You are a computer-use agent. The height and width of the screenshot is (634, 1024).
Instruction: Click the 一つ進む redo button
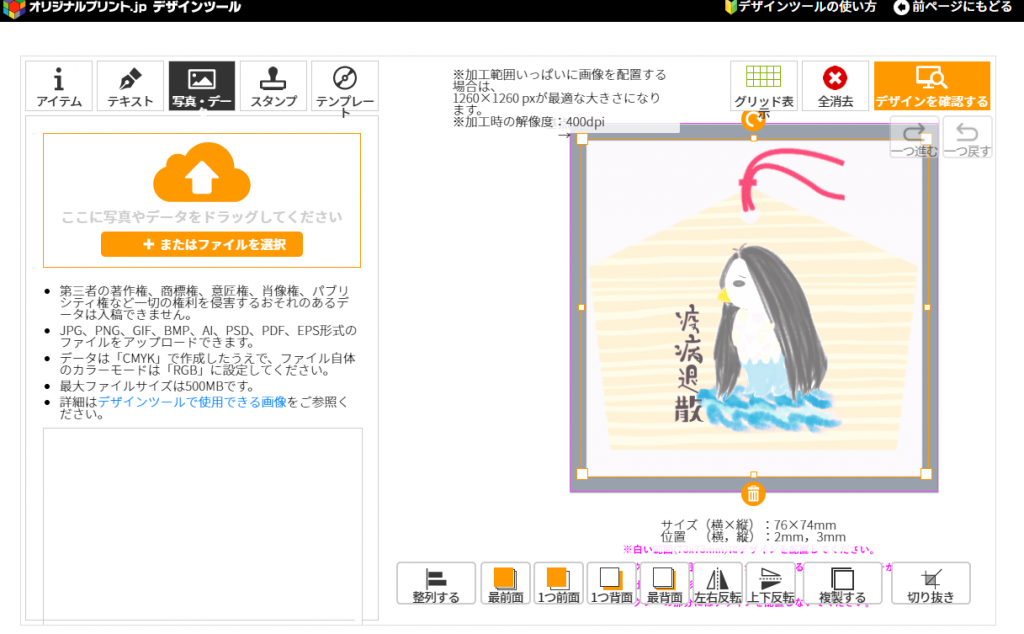[x=914, y=137]
